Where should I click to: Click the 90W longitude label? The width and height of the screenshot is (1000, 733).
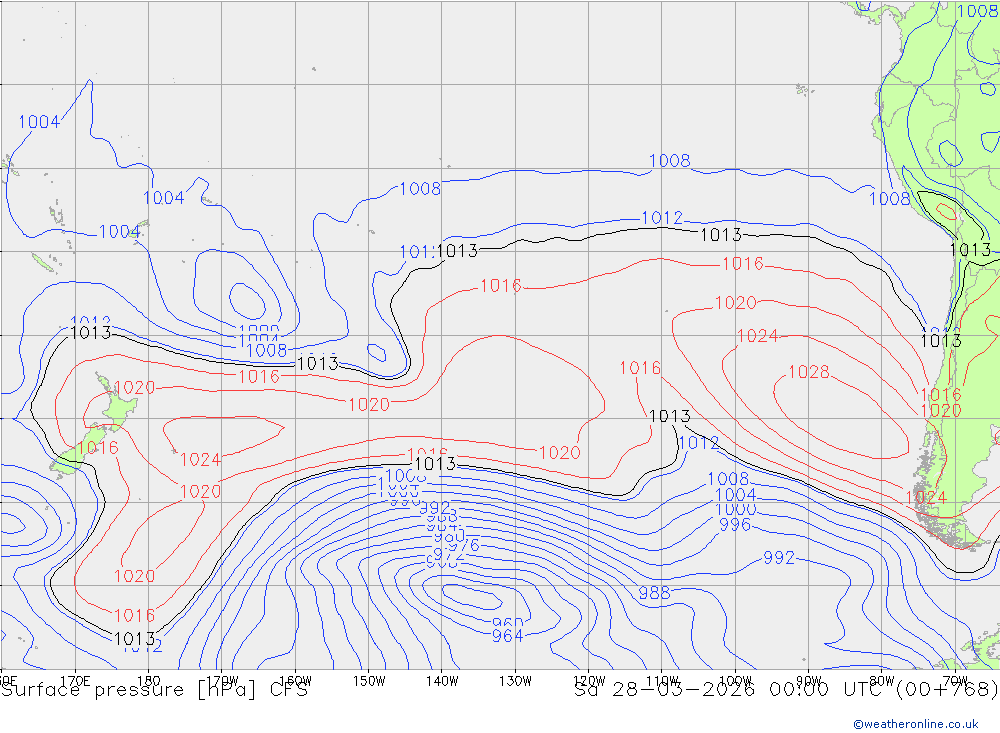(809, 681)
